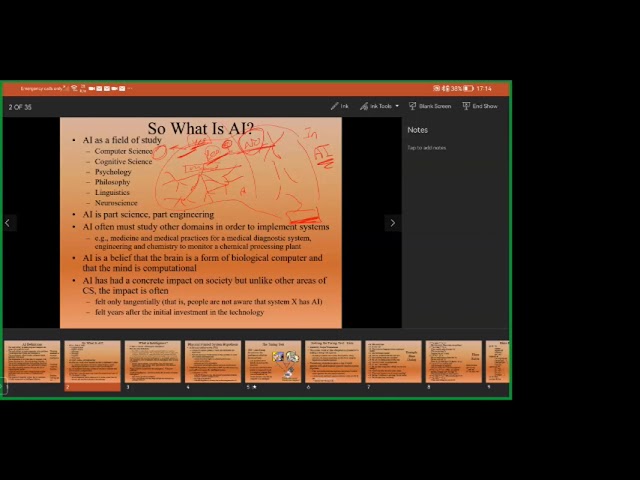The height and width of the screenshot is (480, 640).
Task: Open the Ink Tools dropdown
Action: coord(379,106)
